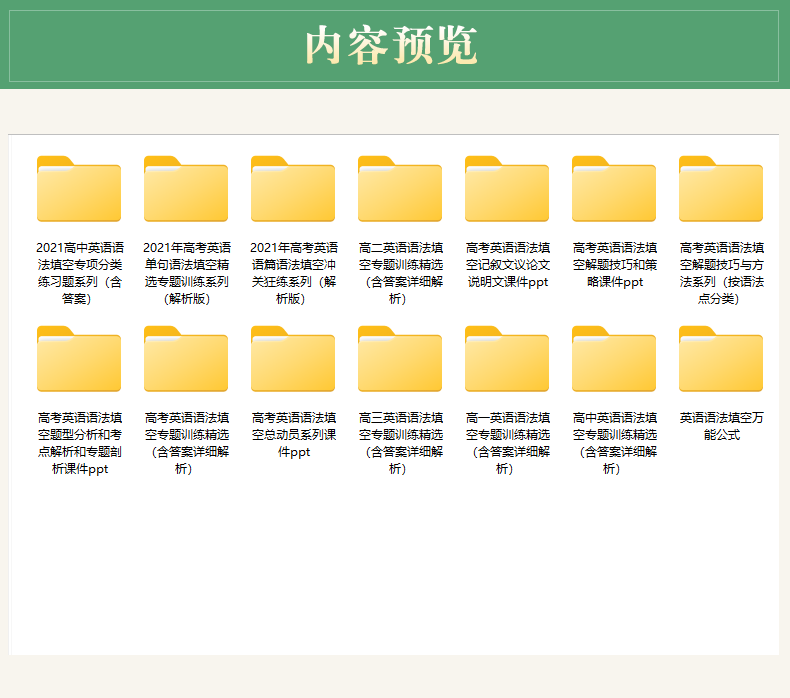Click the label text "高三英语语法填空专题训练精选（含答案详细解析）"
Image resolution: width=790 pixels, height=698 pixels.
point(401,443)
